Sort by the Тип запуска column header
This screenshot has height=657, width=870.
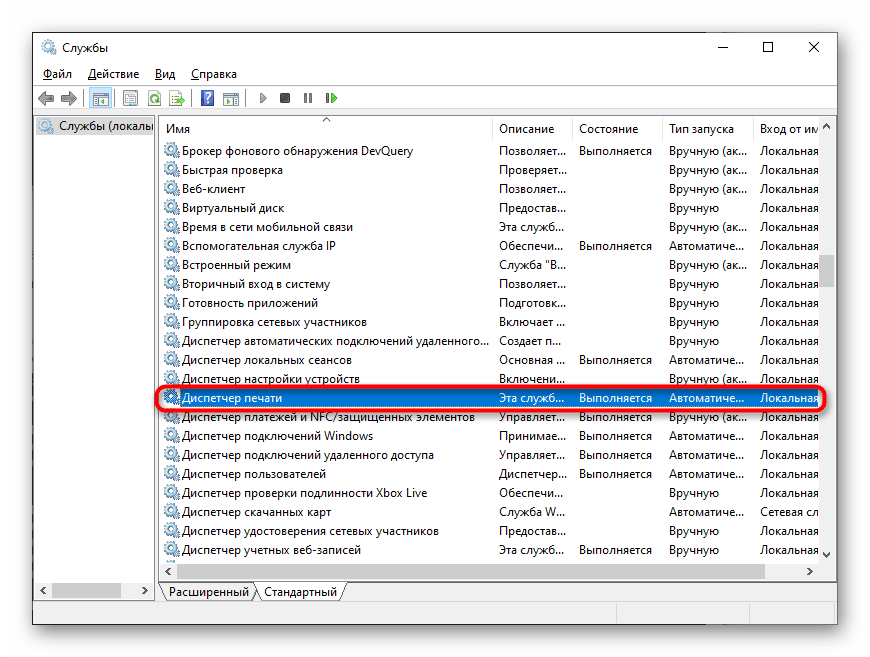[706, 129]
